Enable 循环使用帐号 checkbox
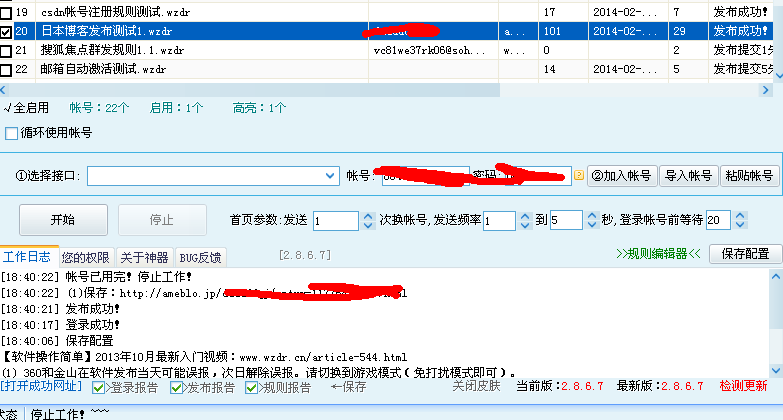The image size is (783, 420). coord(11,133)
